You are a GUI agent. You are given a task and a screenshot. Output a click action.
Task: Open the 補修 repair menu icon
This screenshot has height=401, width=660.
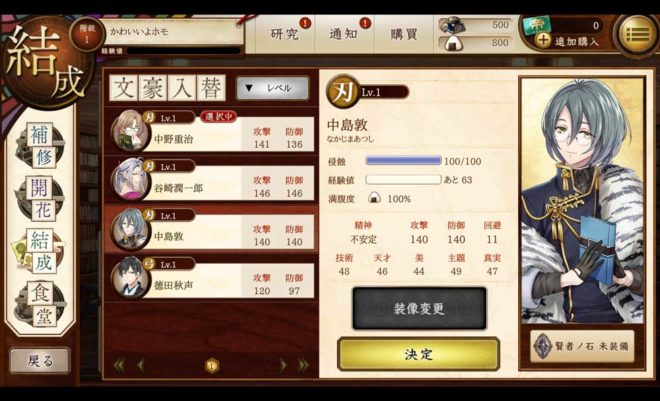tap(40, 146)
